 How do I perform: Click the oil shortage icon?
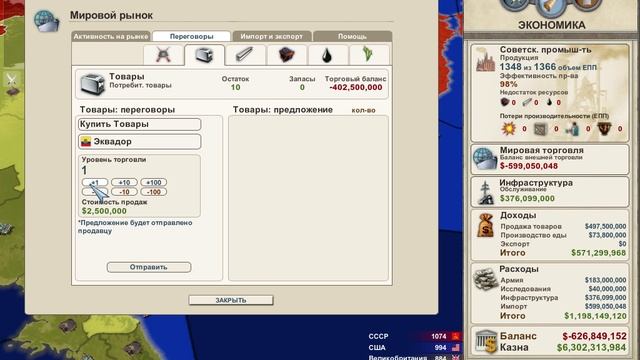tap(549, 102)
